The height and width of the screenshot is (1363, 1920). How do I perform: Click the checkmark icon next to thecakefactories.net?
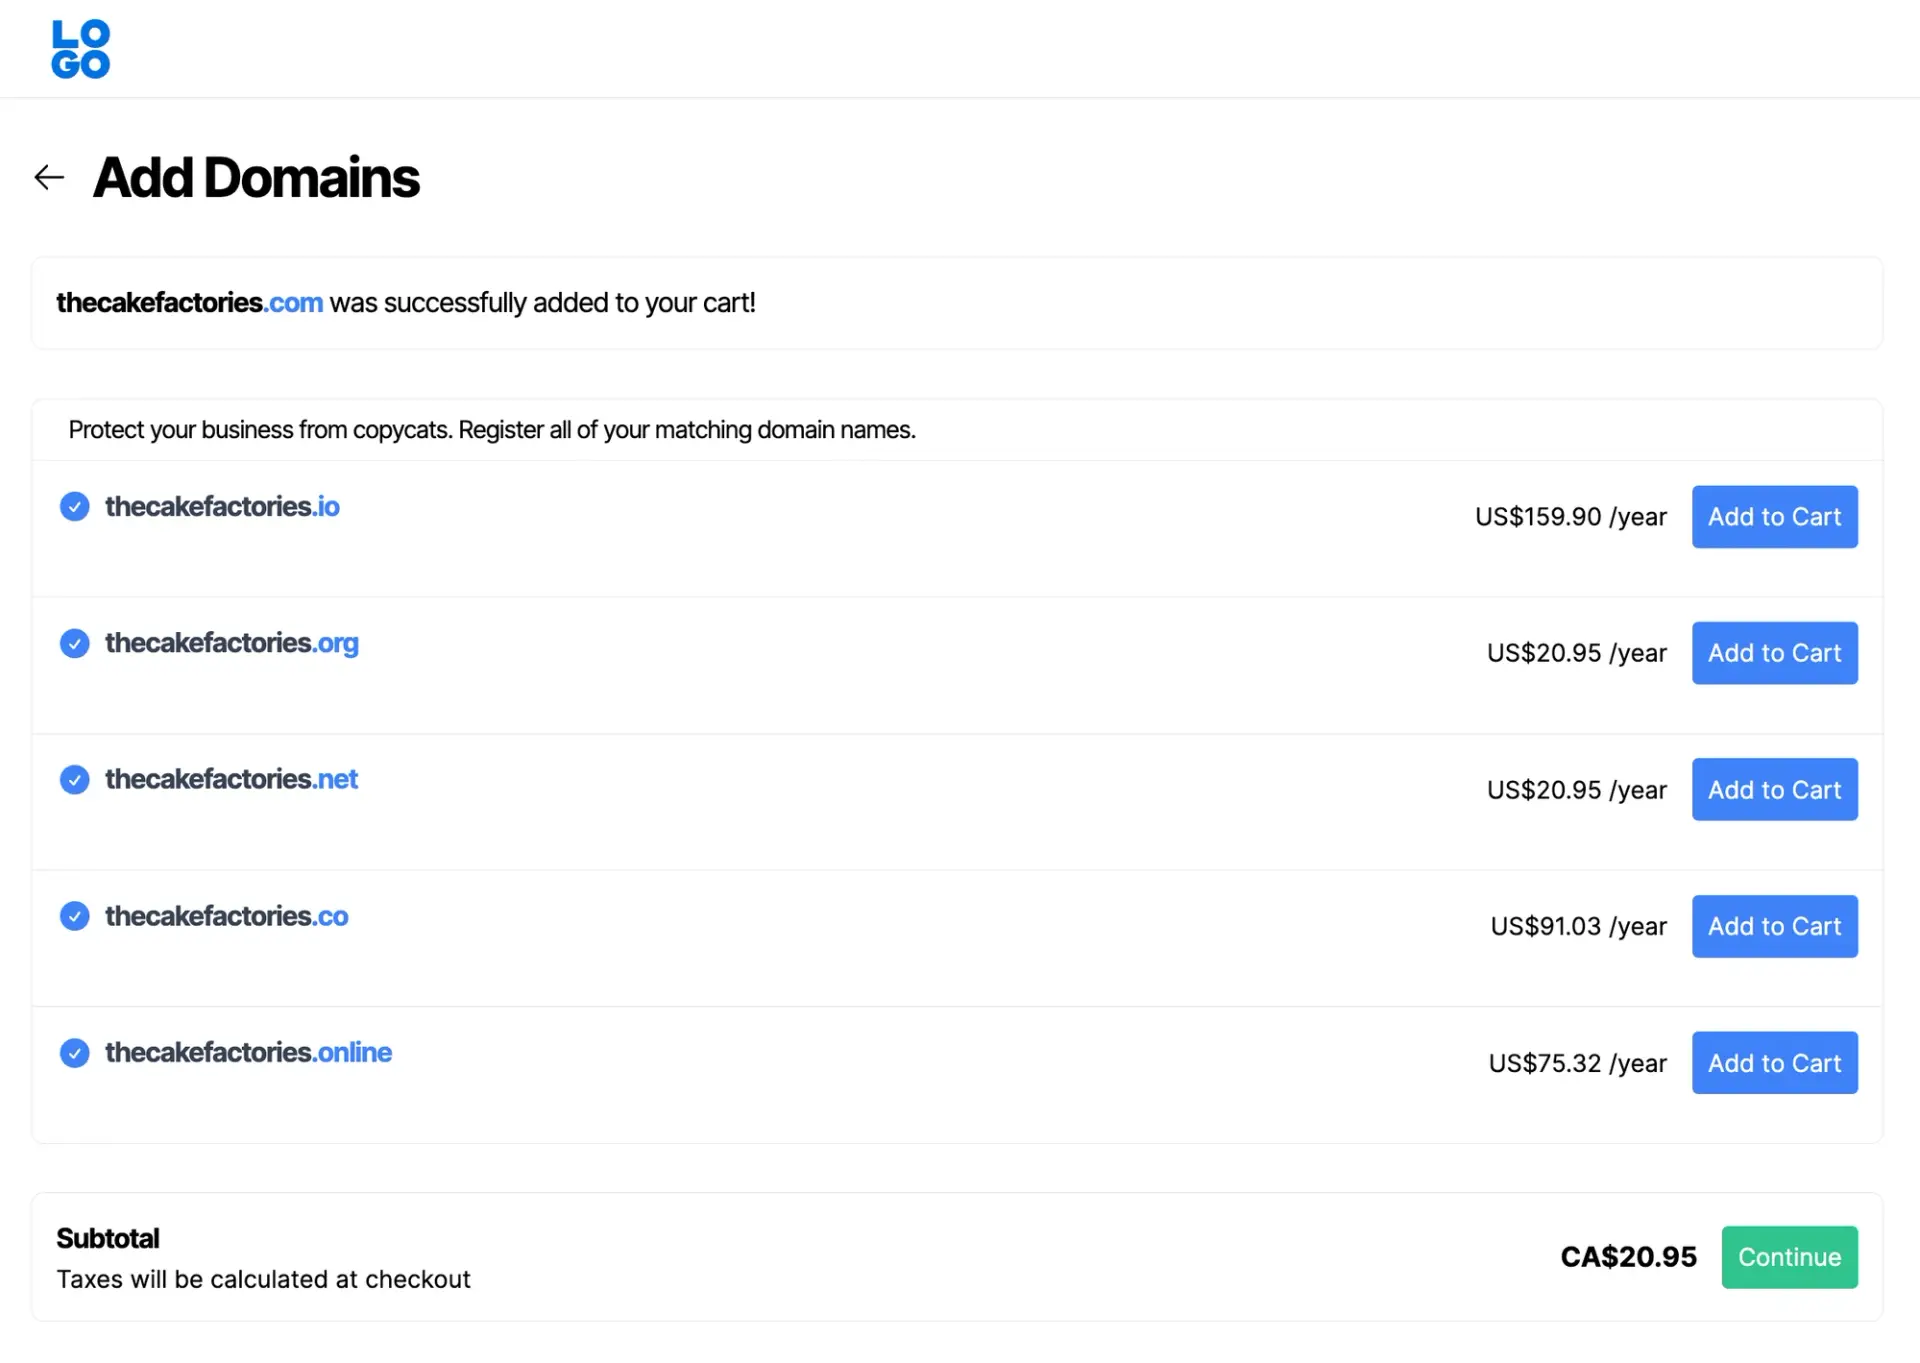click(x=75, y=780)
